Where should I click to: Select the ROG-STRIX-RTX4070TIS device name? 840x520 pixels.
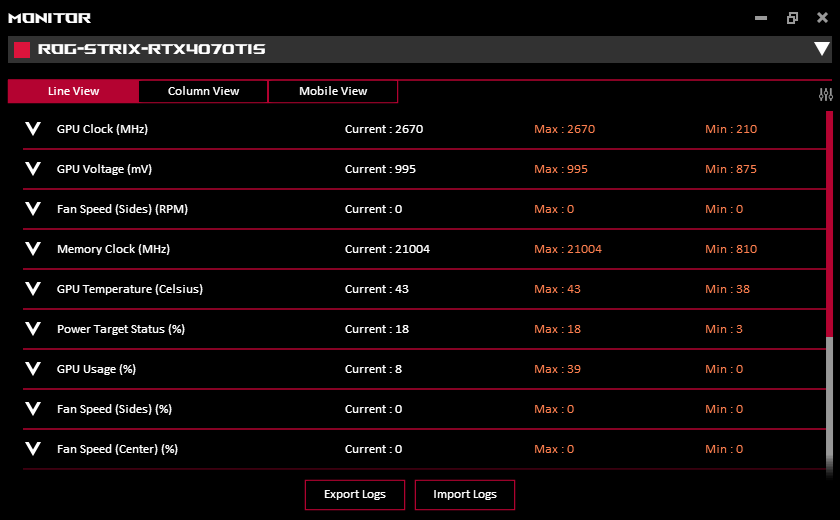(152, 49)
